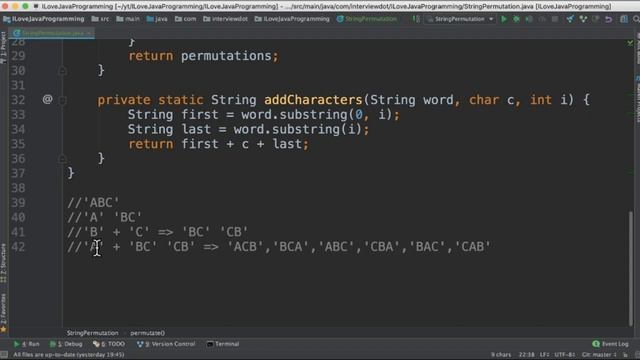
Task: Collapse the addCharacters method fold at line 32
Action: click(x=62, y=100)
